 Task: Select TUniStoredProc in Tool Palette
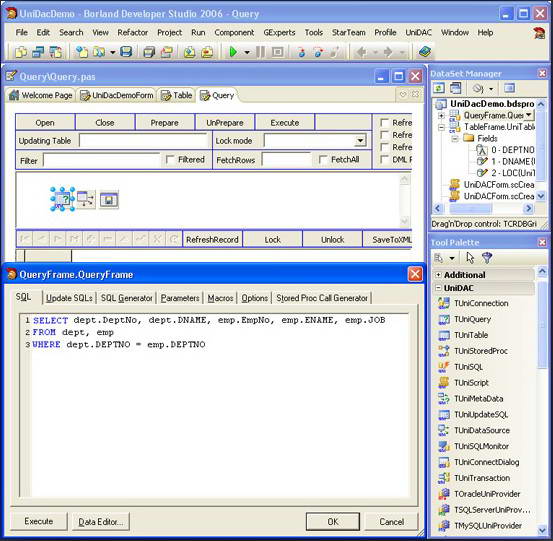click(481, 351)
